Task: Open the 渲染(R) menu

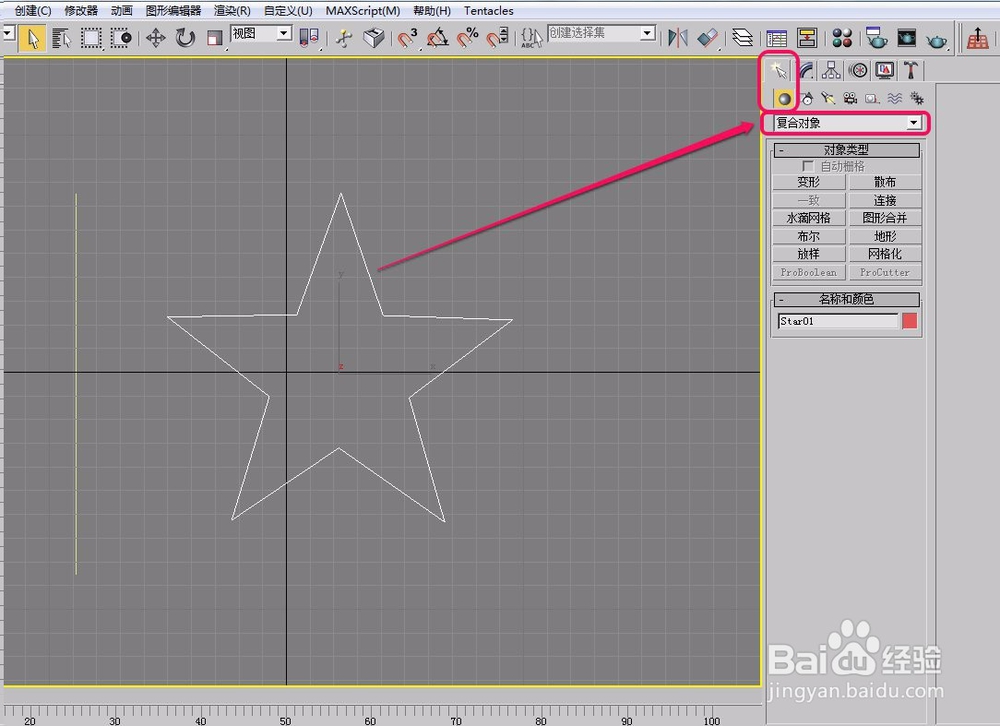Action: click(230, 10)
